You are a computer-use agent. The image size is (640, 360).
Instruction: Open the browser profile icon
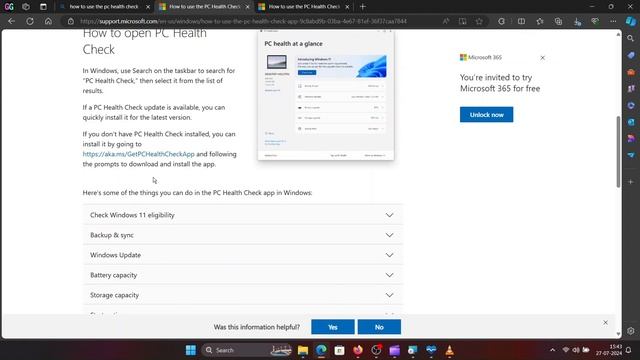click(9, 7)
